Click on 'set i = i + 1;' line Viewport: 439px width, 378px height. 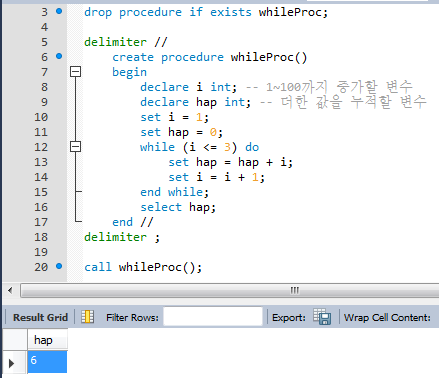(216, 177)
